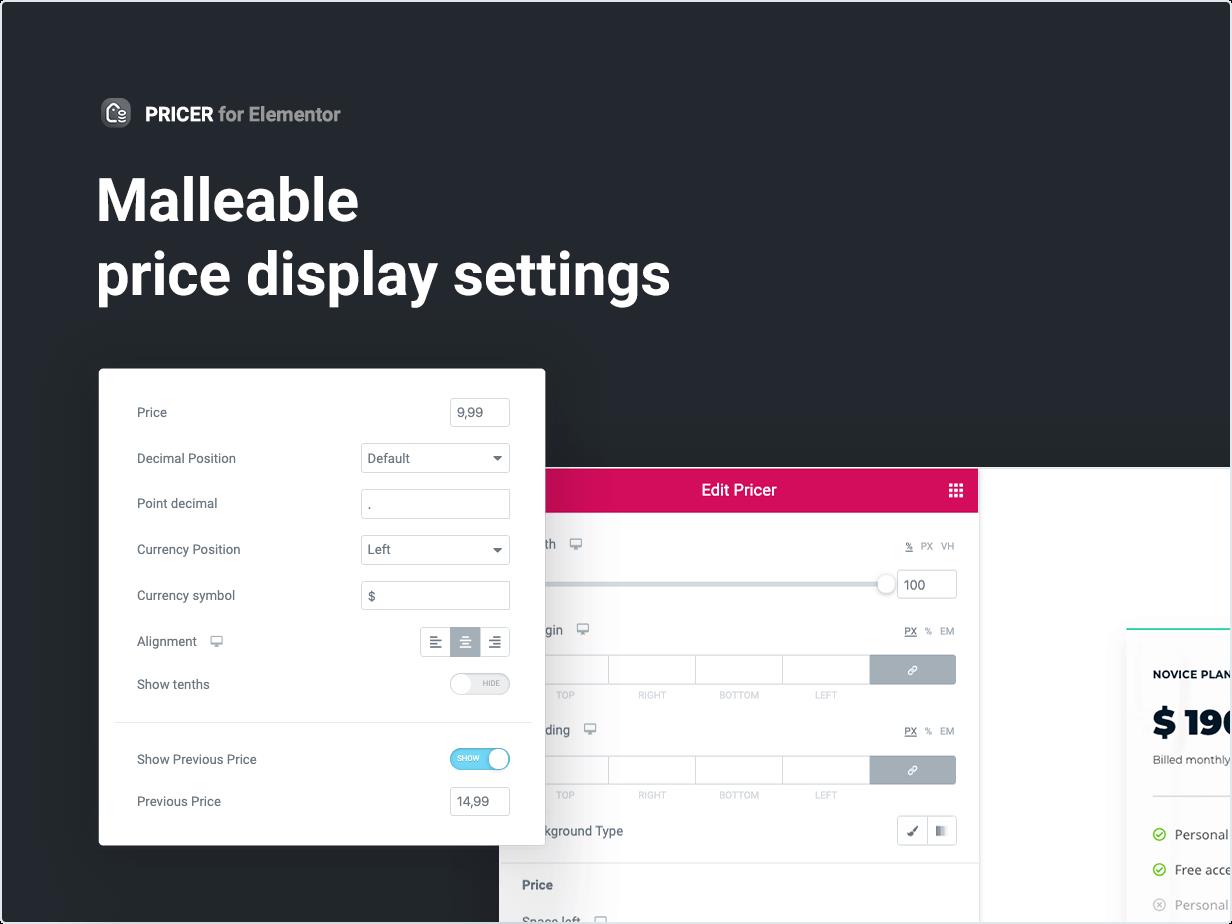1232x924 pixels.
Task: Click the Currency symbol input field
Action: click(435, 596)
